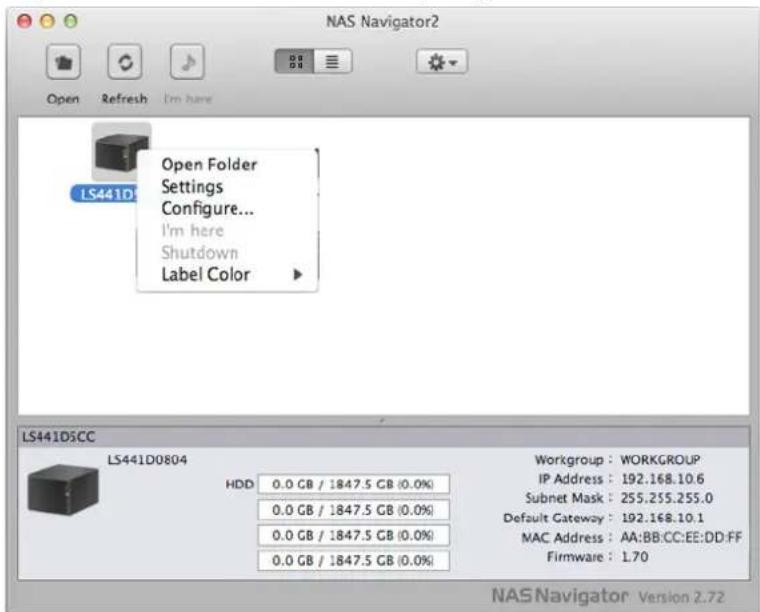This screenshot has height=612, width=760.
Task: Switch to list view
Action: click(332, 62)
